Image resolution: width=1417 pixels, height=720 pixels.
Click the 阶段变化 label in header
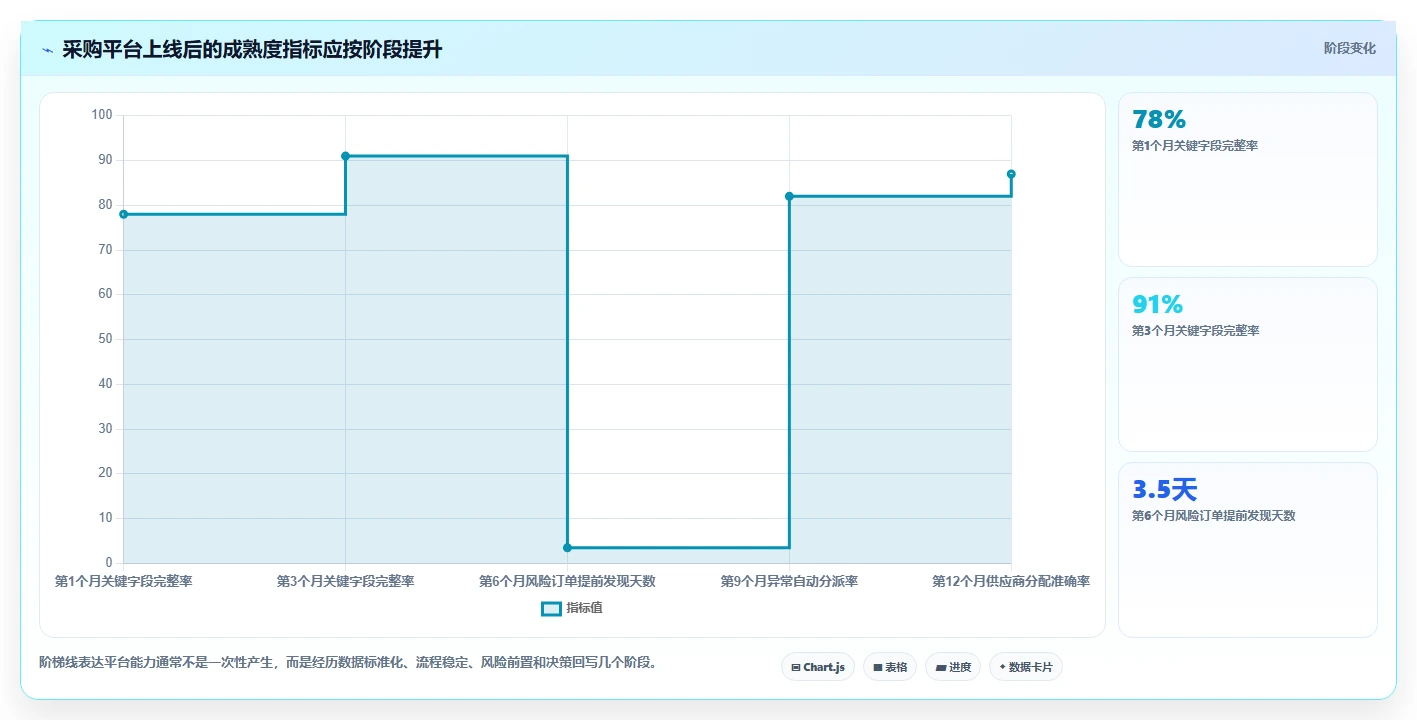[x=1349, y=49]
